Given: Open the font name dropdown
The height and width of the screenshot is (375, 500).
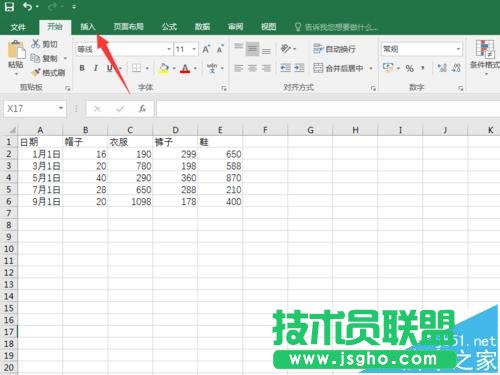Looking at the screenshot, I should point(169,49).
